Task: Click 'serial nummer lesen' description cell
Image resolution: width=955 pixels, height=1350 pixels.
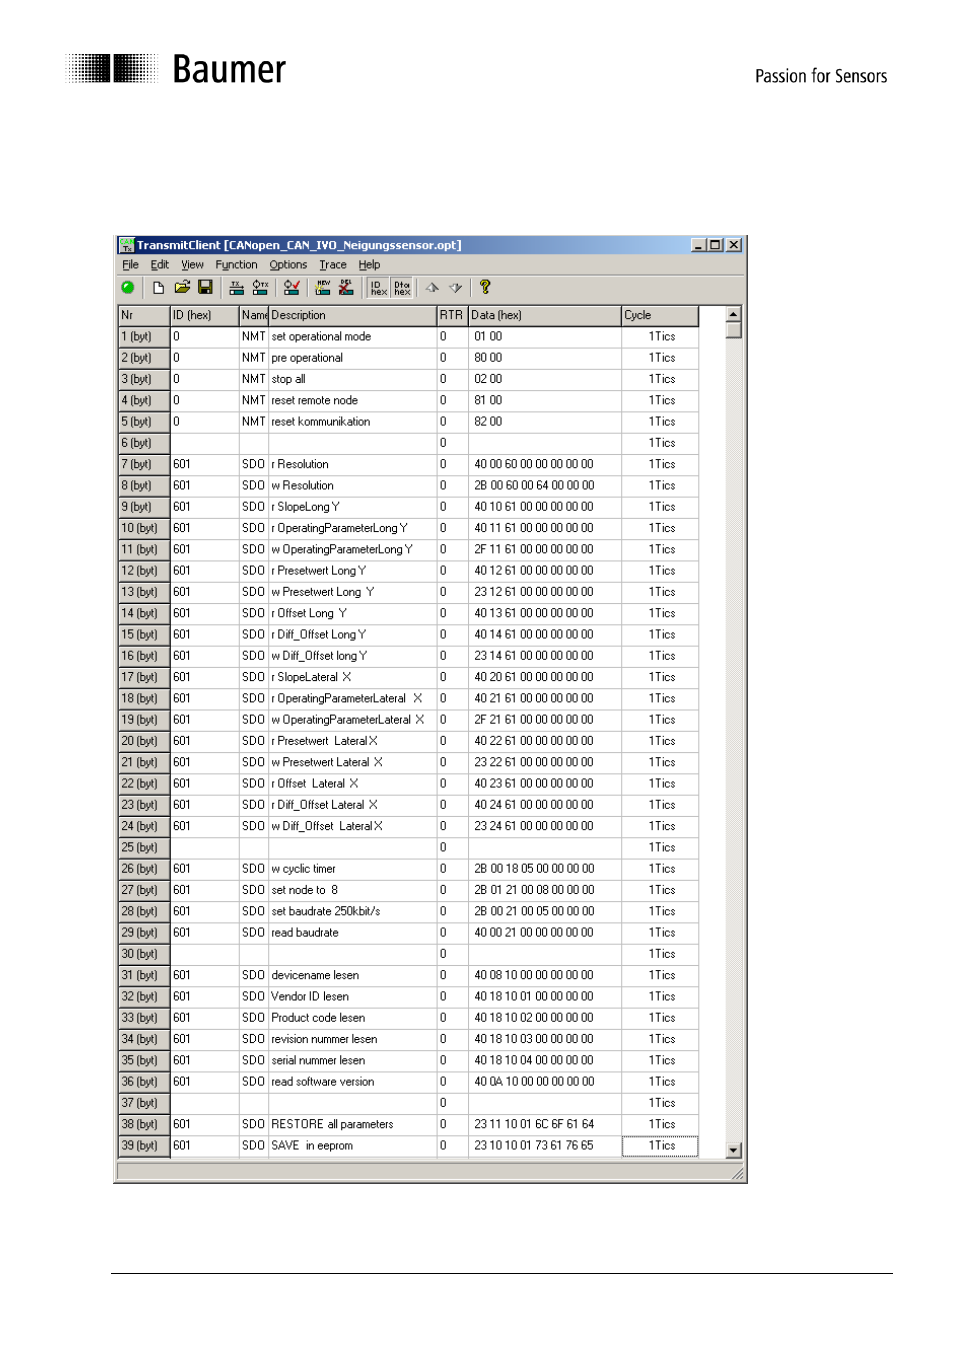Action: coord(352,1061)
